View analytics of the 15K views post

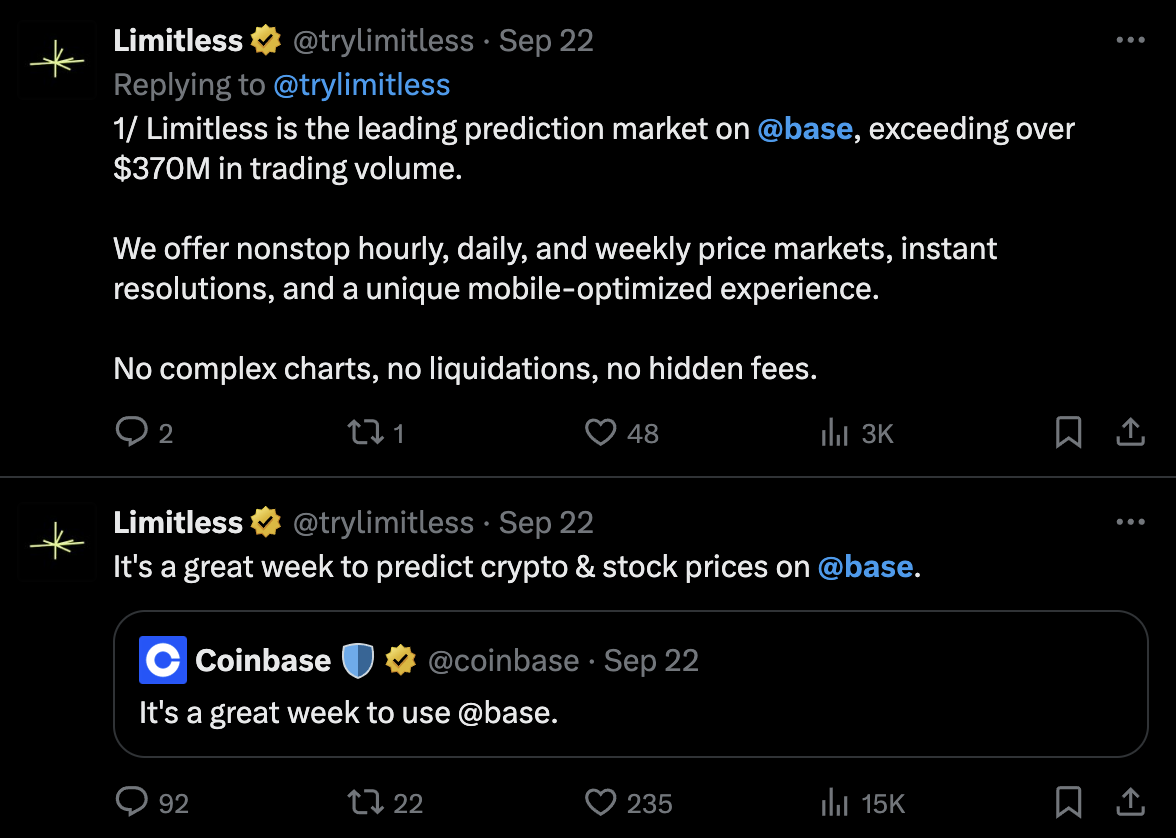coord(835,802)
